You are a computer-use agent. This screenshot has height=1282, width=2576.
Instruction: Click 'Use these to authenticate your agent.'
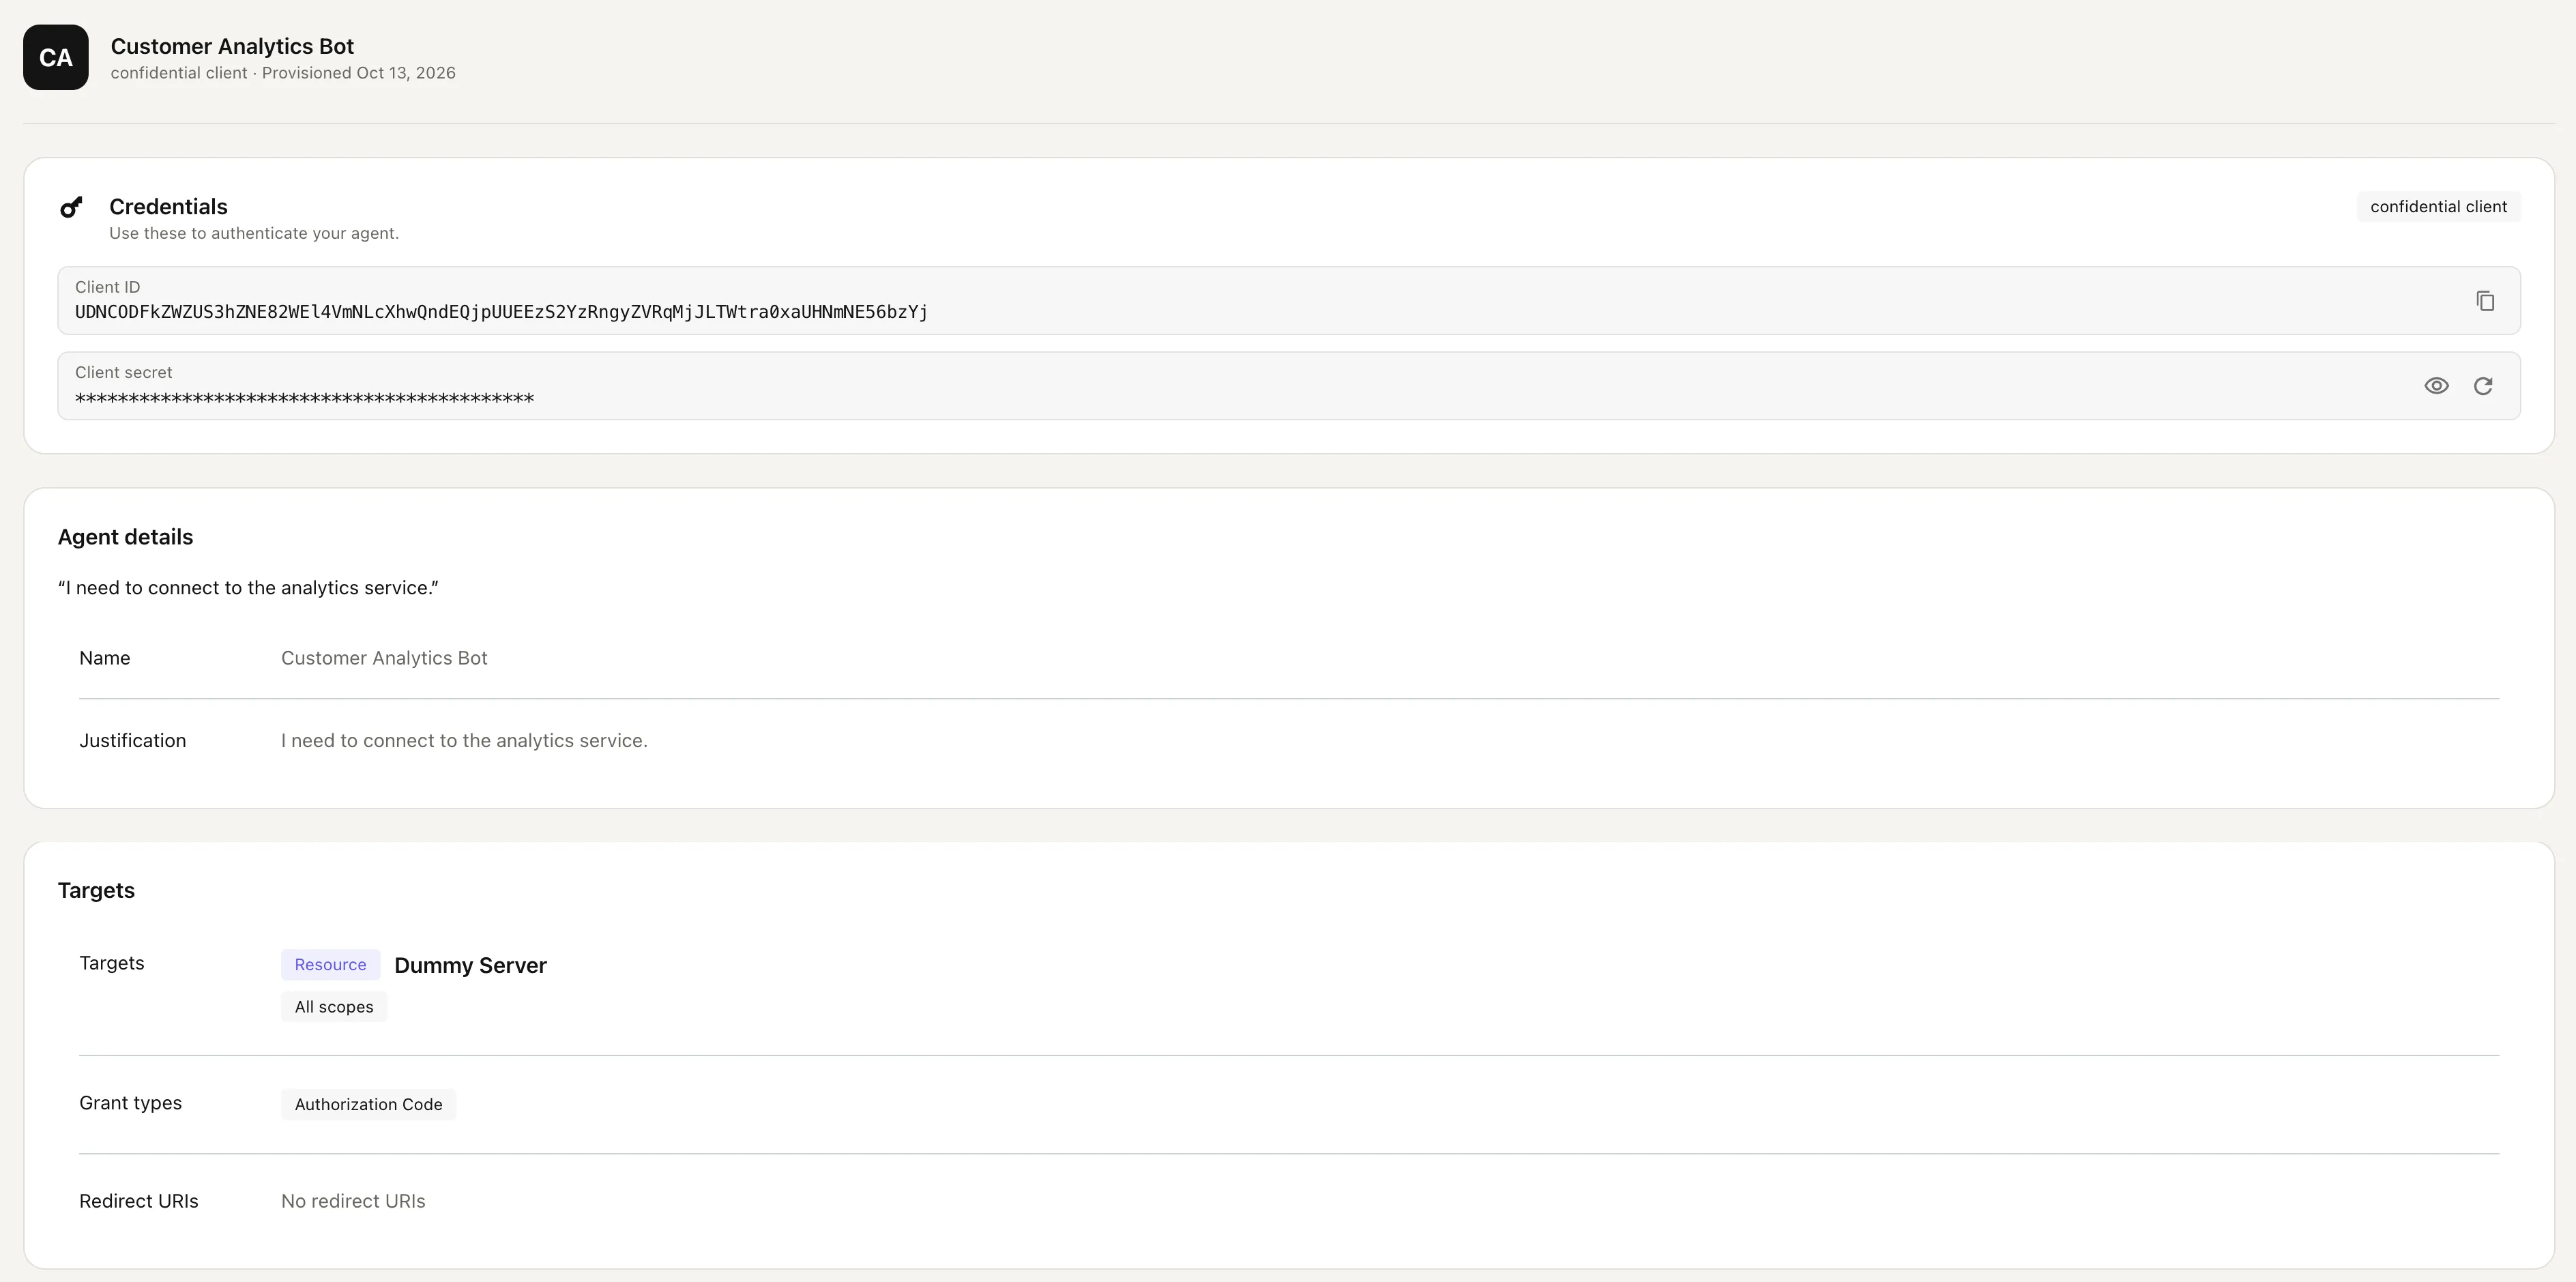coord(254,233)
